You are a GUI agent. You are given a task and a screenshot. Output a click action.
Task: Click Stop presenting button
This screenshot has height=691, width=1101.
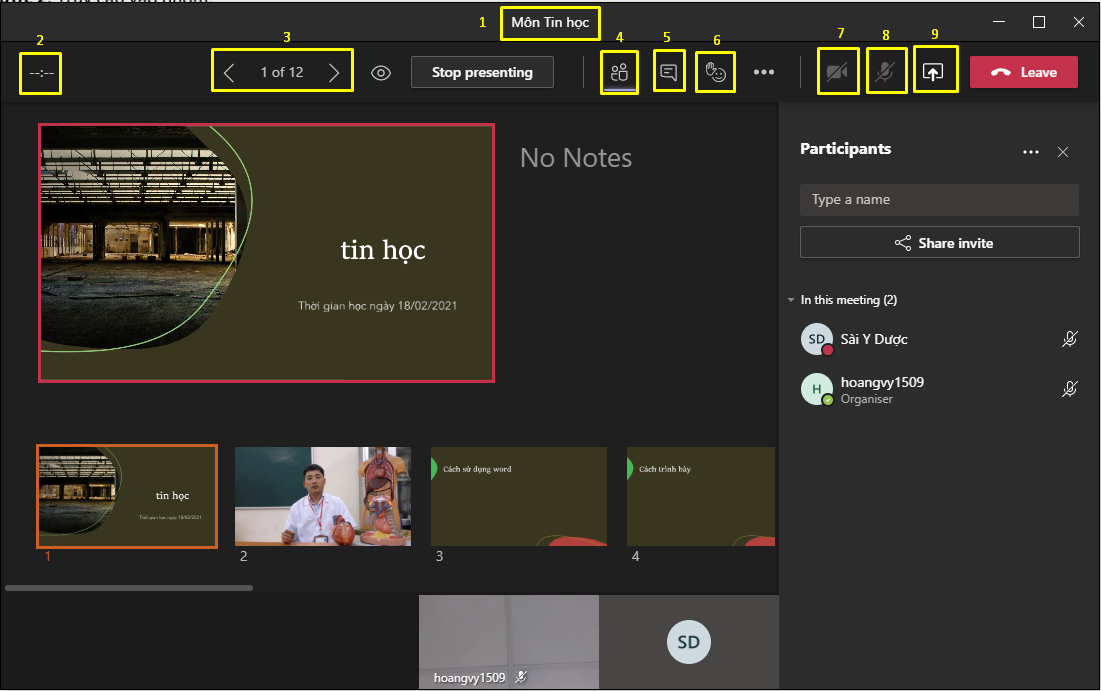click(482, 72)
